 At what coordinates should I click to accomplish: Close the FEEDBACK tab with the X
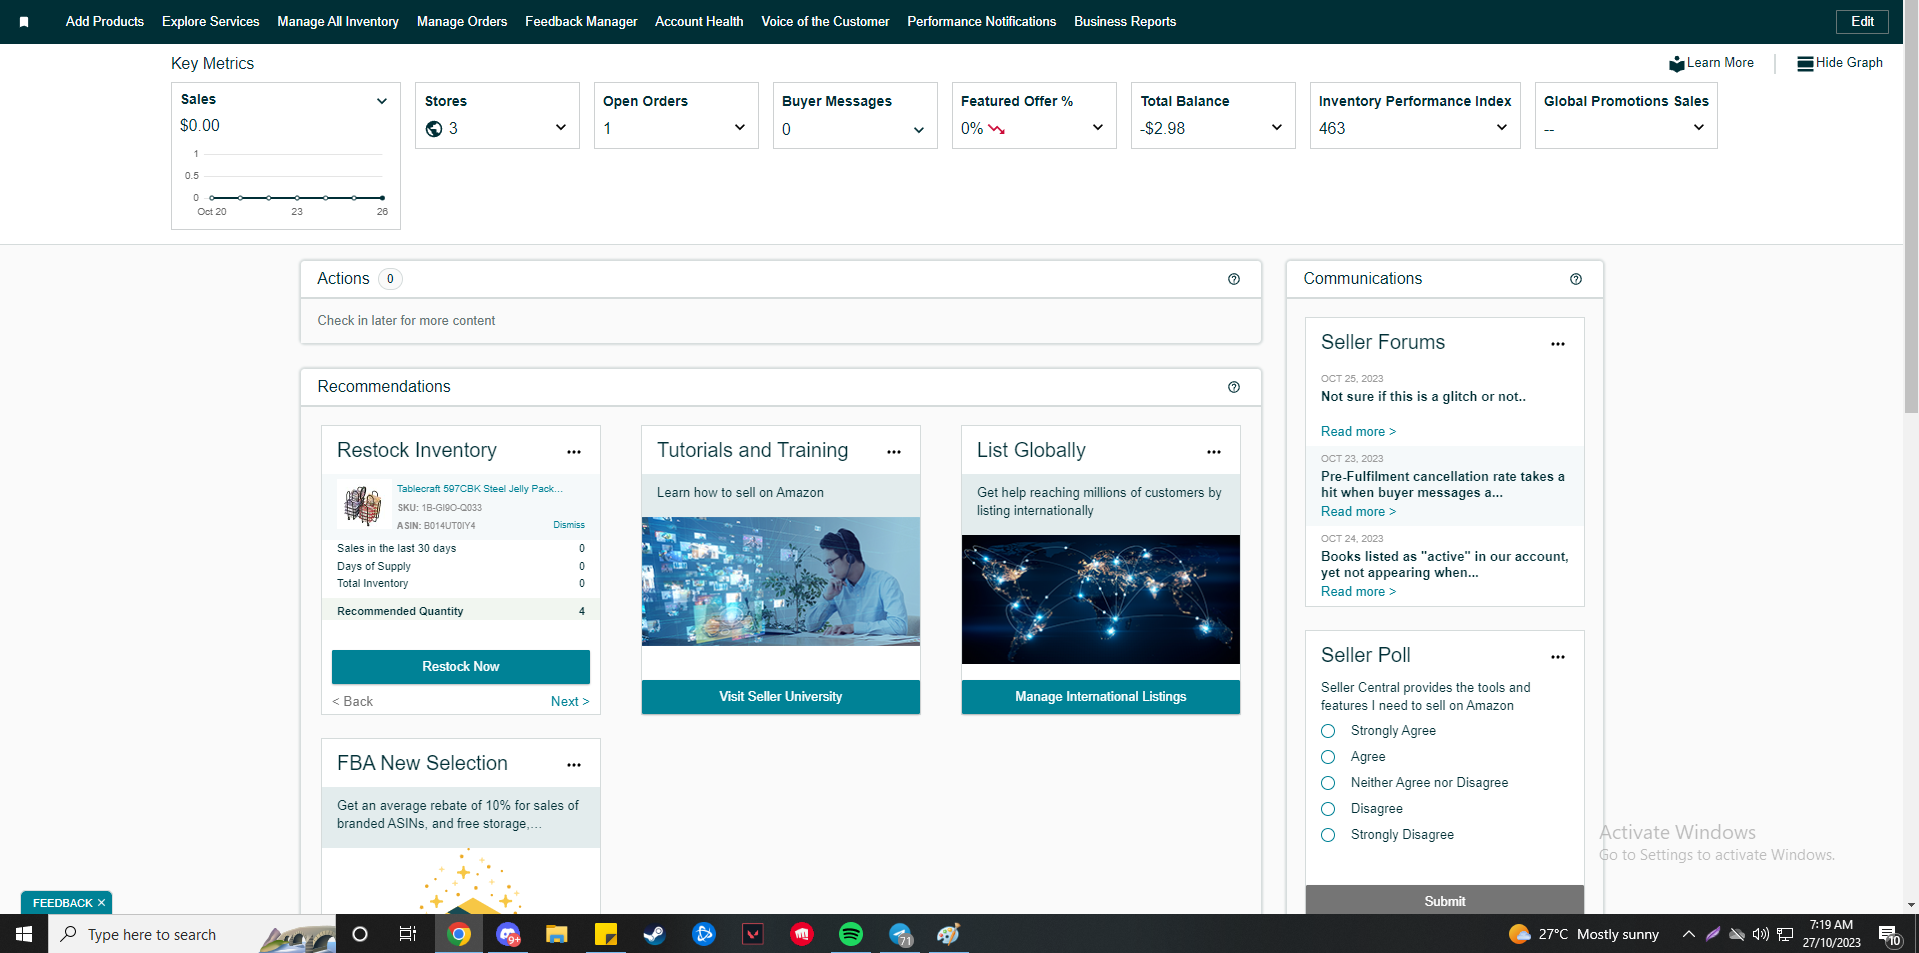coord(101,903)
